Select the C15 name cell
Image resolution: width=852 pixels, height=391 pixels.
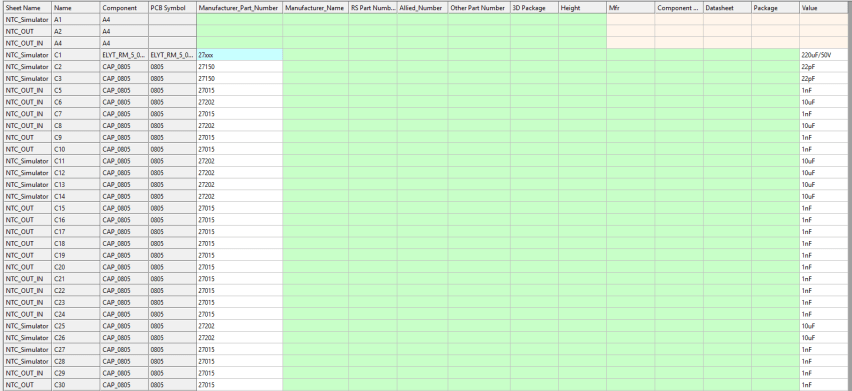coord(76,208)
